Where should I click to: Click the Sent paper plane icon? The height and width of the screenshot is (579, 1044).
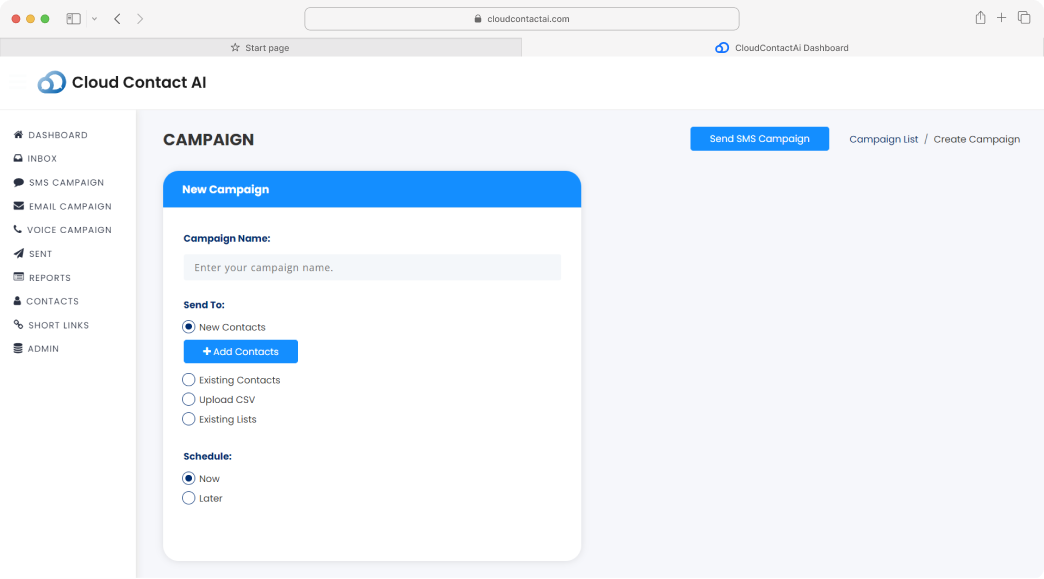pyautogui.click(x=18, y=254)
